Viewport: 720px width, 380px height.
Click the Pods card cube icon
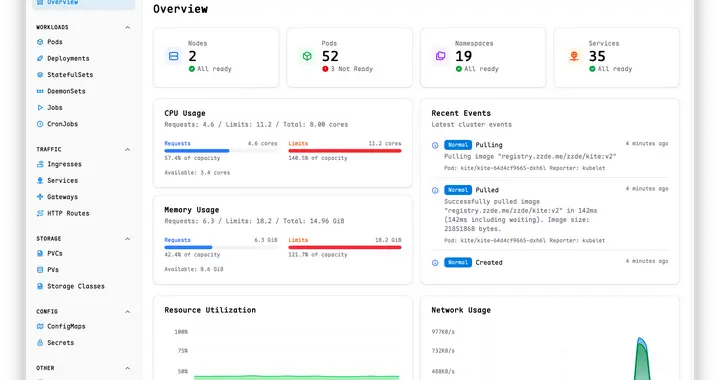click(x=307, y=56)
